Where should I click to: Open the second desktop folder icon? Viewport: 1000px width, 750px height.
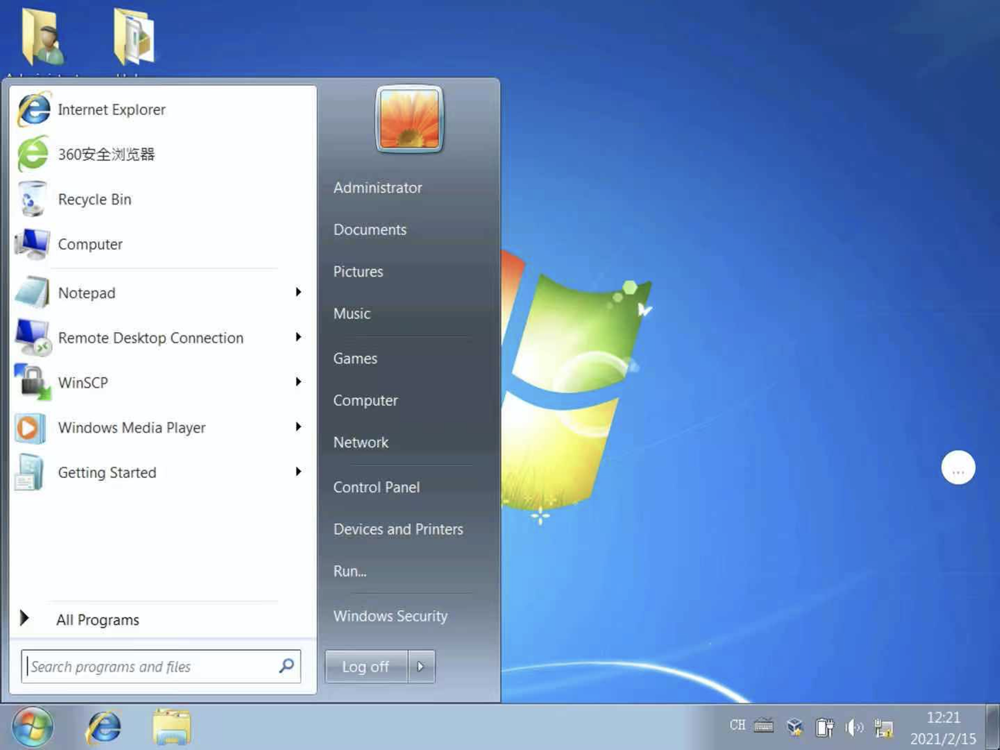coord(133,37)
